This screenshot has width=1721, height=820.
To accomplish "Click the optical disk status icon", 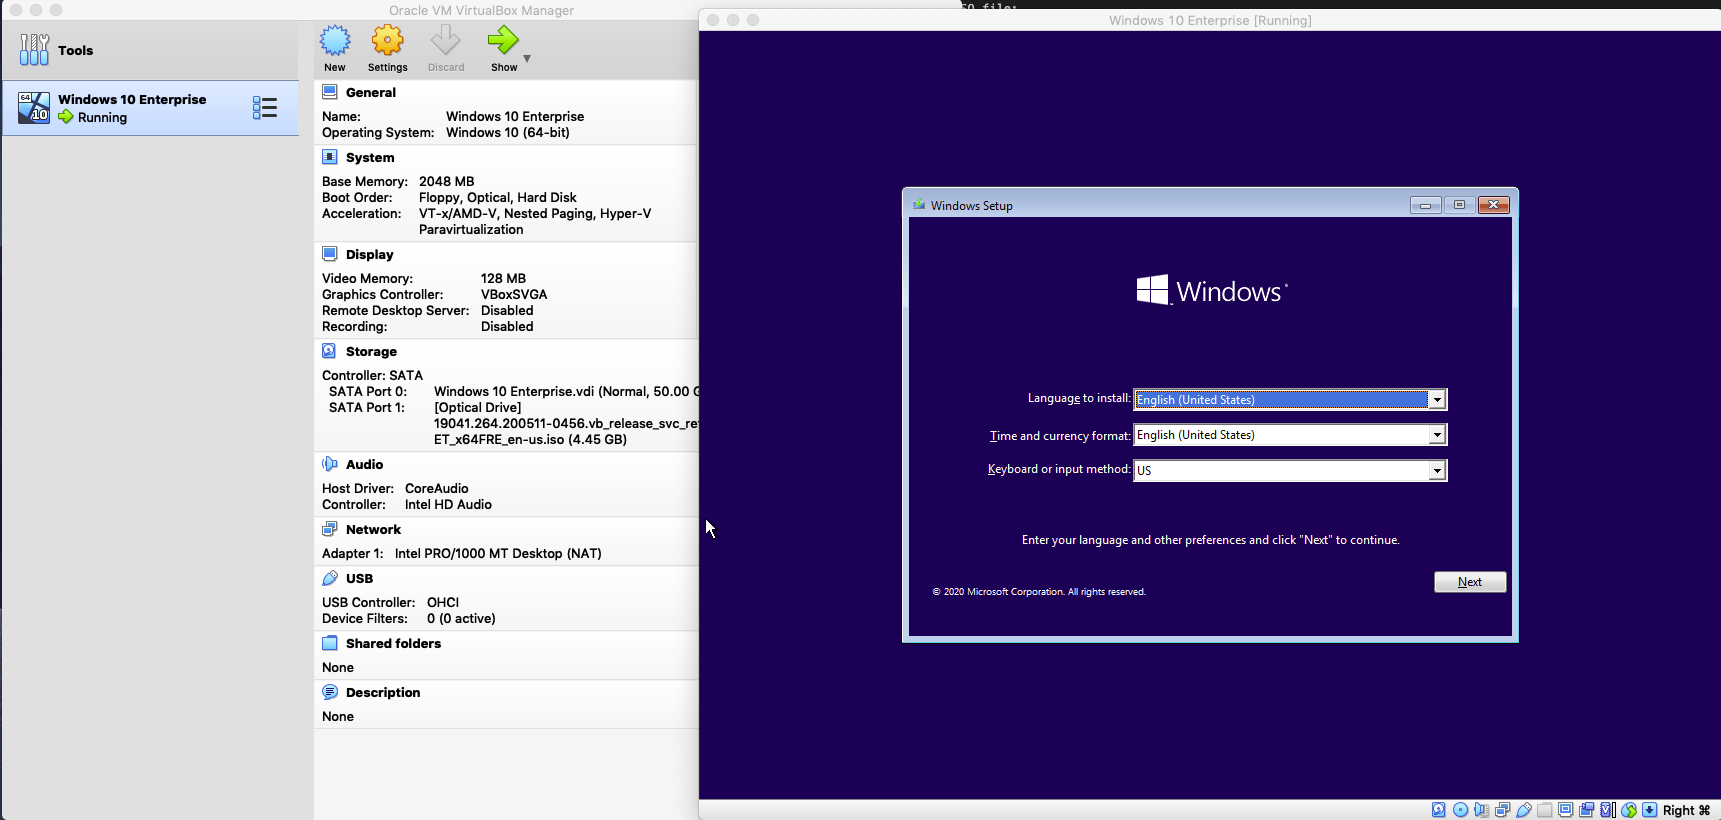I will click(1460, 810).
